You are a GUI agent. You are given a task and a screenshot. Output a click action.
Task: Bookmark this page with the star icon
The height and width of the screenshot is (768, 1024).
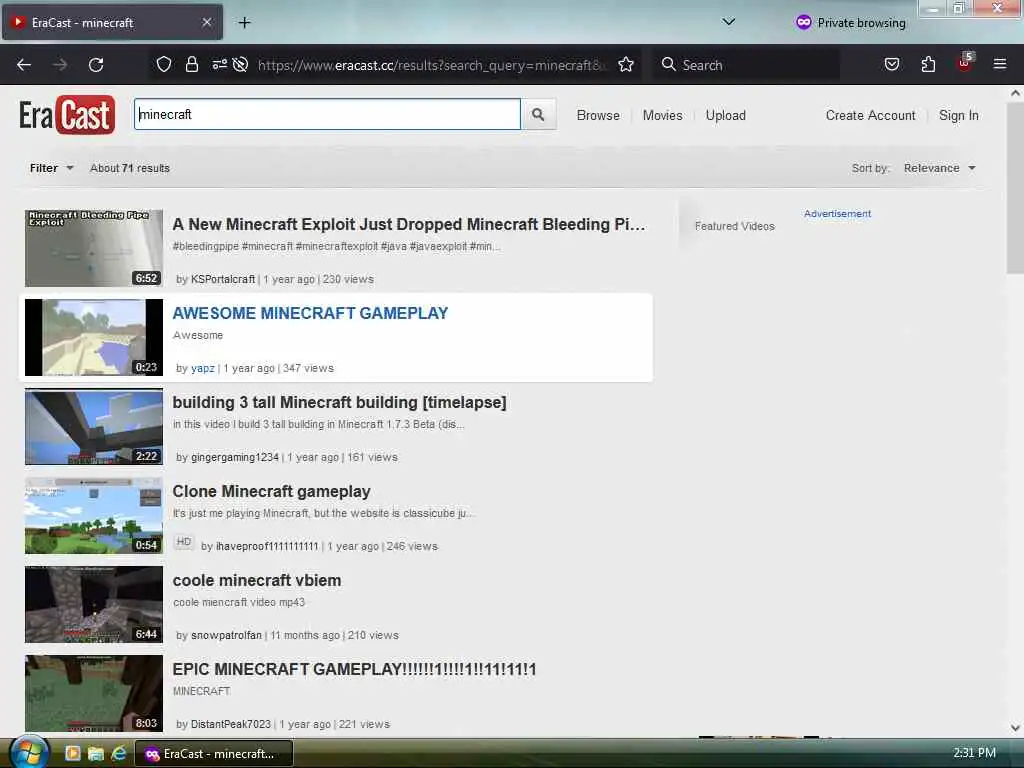pos(626,65)
